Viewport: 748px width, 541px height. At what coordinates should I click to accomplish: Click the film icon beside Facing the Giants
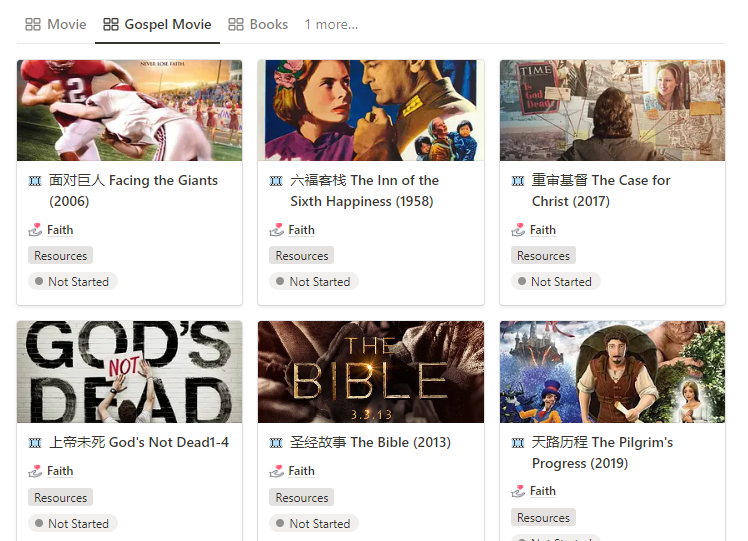pos(35,181)
